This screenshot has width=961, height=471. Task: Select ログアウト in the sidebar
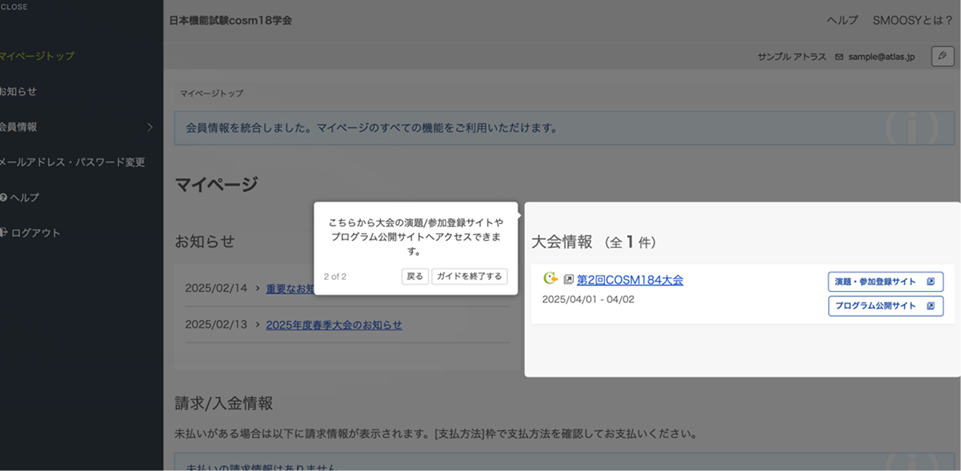[x=36, y=233]
